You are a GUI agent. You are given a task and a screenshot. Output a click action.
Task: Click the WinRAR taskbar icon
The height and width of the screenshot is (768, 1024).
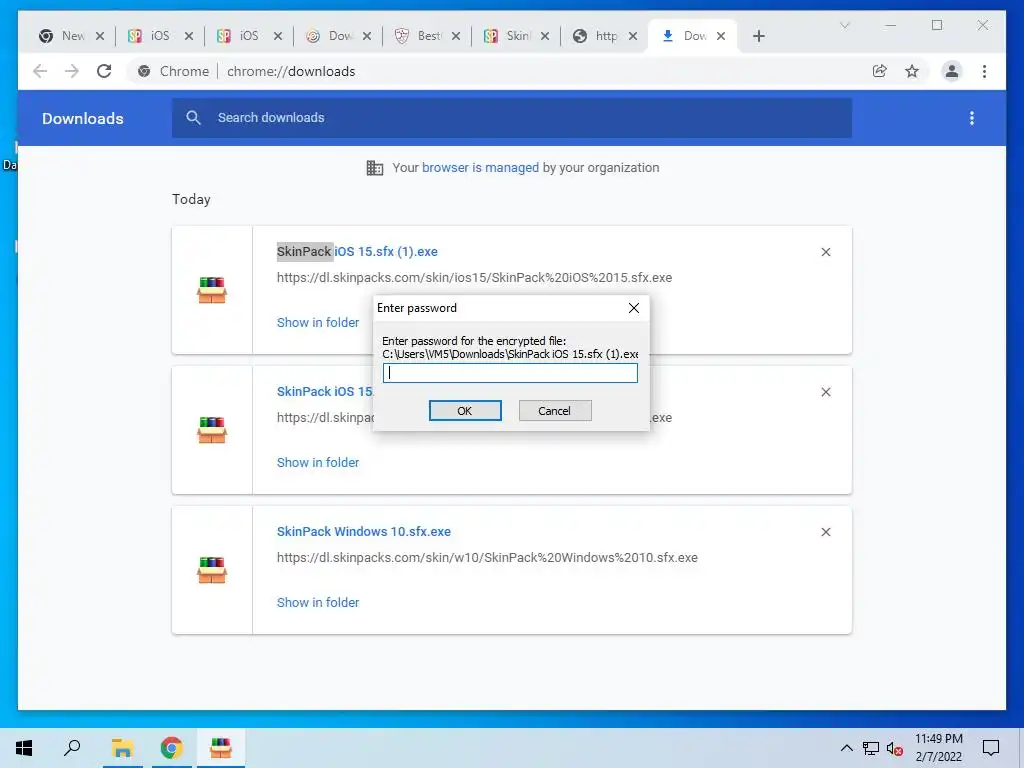point(221,748)
